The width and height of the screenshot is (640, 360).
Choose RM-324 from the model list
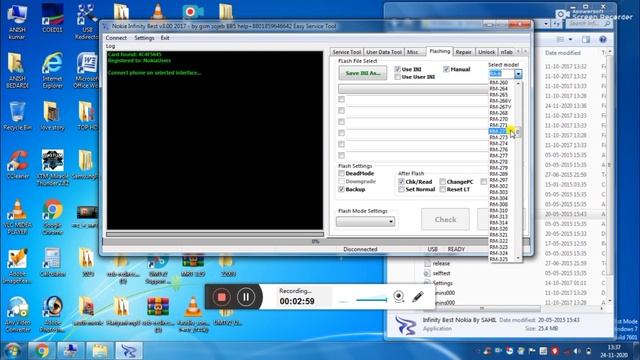tap(499, 253)
